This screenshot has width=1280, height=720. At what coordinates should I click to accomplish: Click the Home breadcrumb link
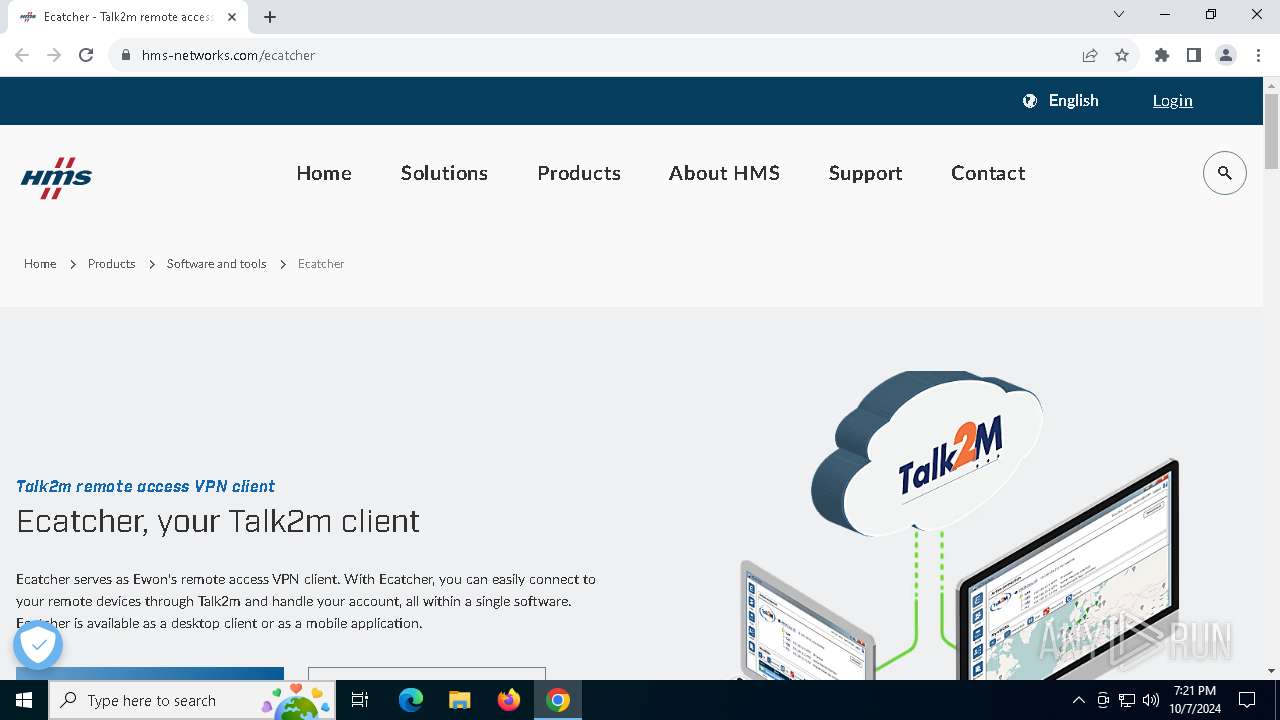point(40,264)
